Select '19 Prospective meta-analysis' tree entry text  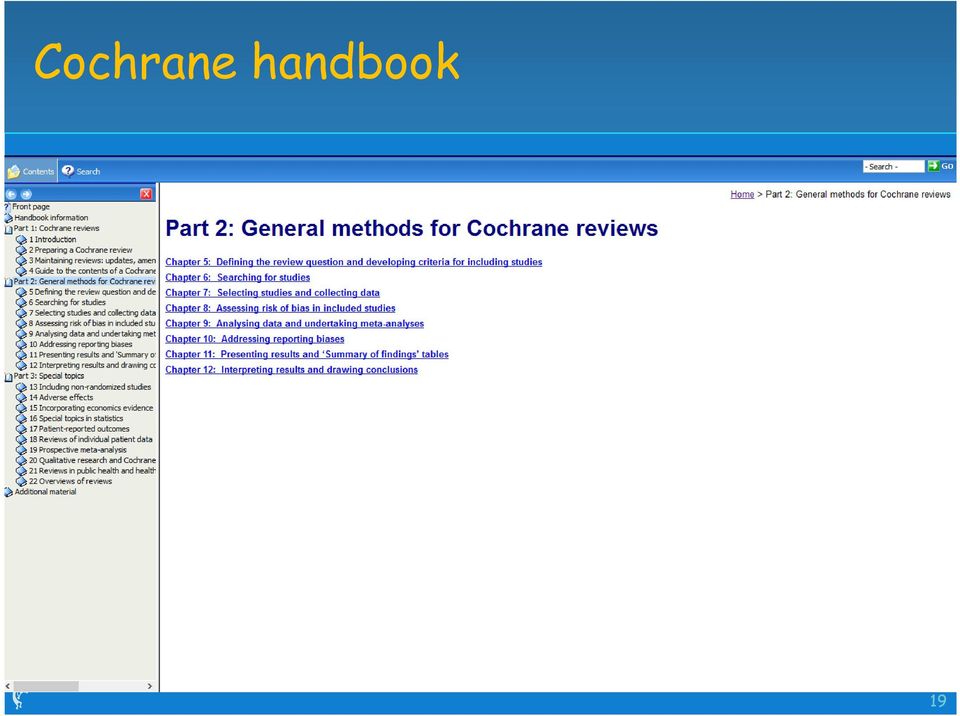click(78, 450)
